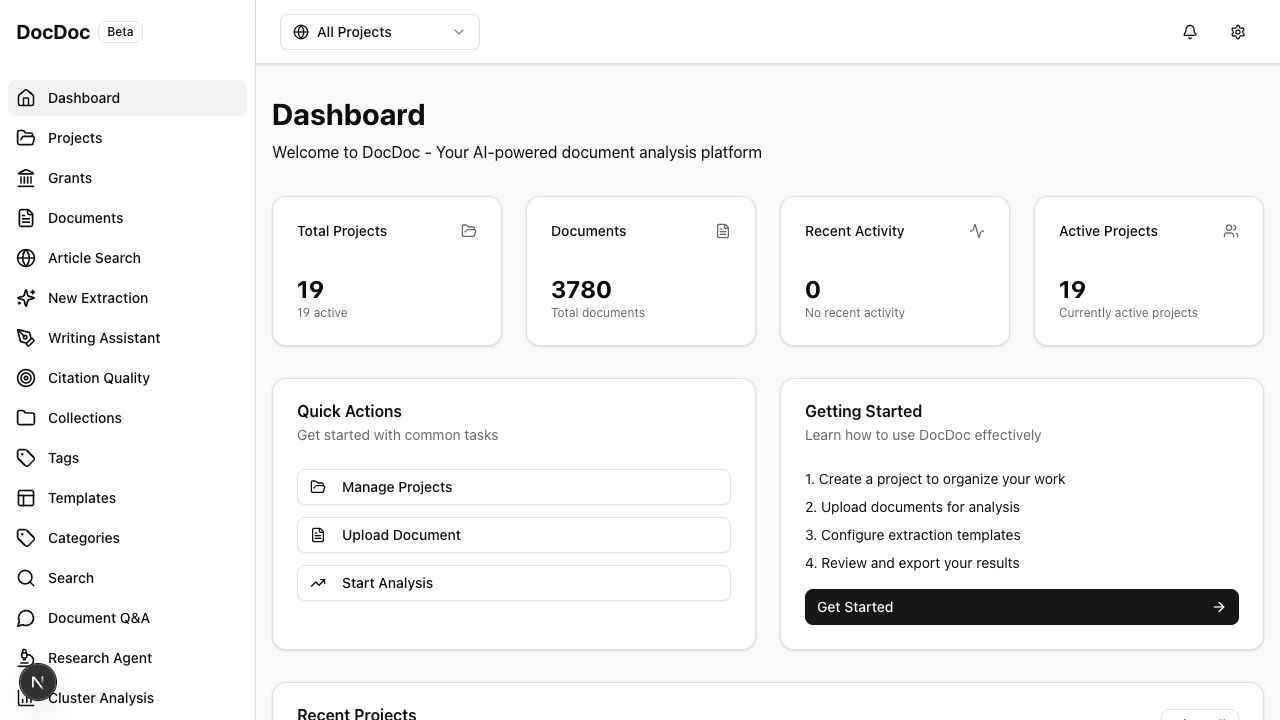Click the Recent Projects heading

[x=357, y=714]
